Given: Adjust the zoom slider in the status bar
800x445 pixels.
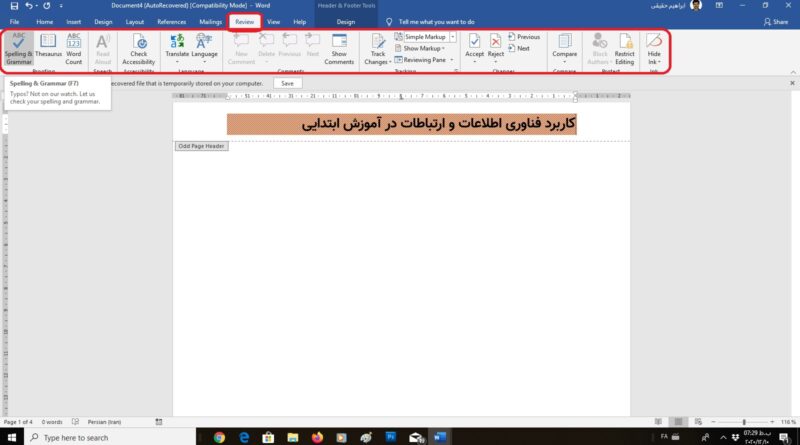Looking at the screenshot, I should [744, 422].
